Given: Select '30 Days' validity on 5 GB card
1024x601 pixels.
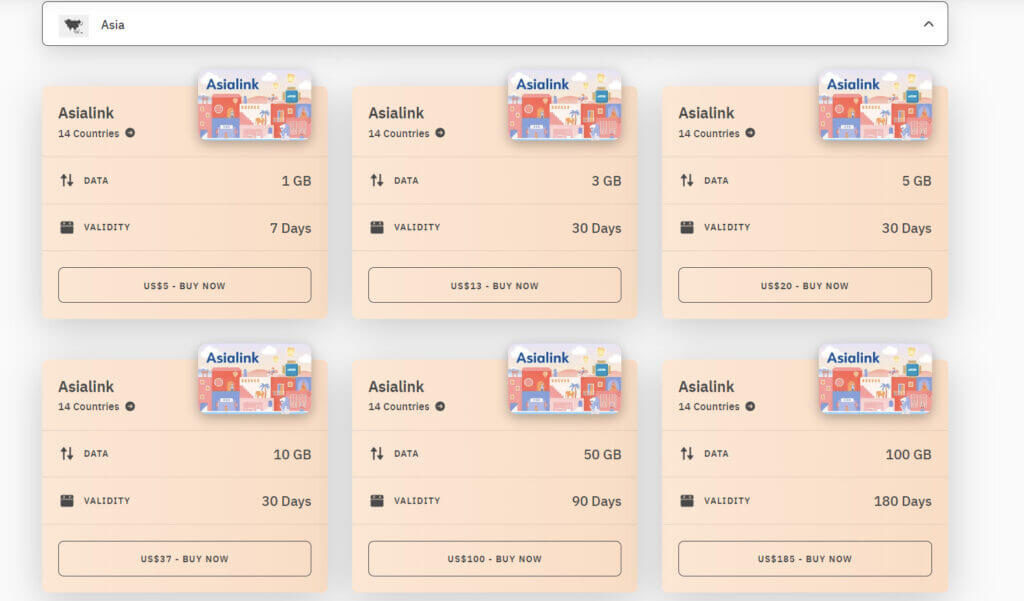Looking at the screenshot, I should (907, 228).
